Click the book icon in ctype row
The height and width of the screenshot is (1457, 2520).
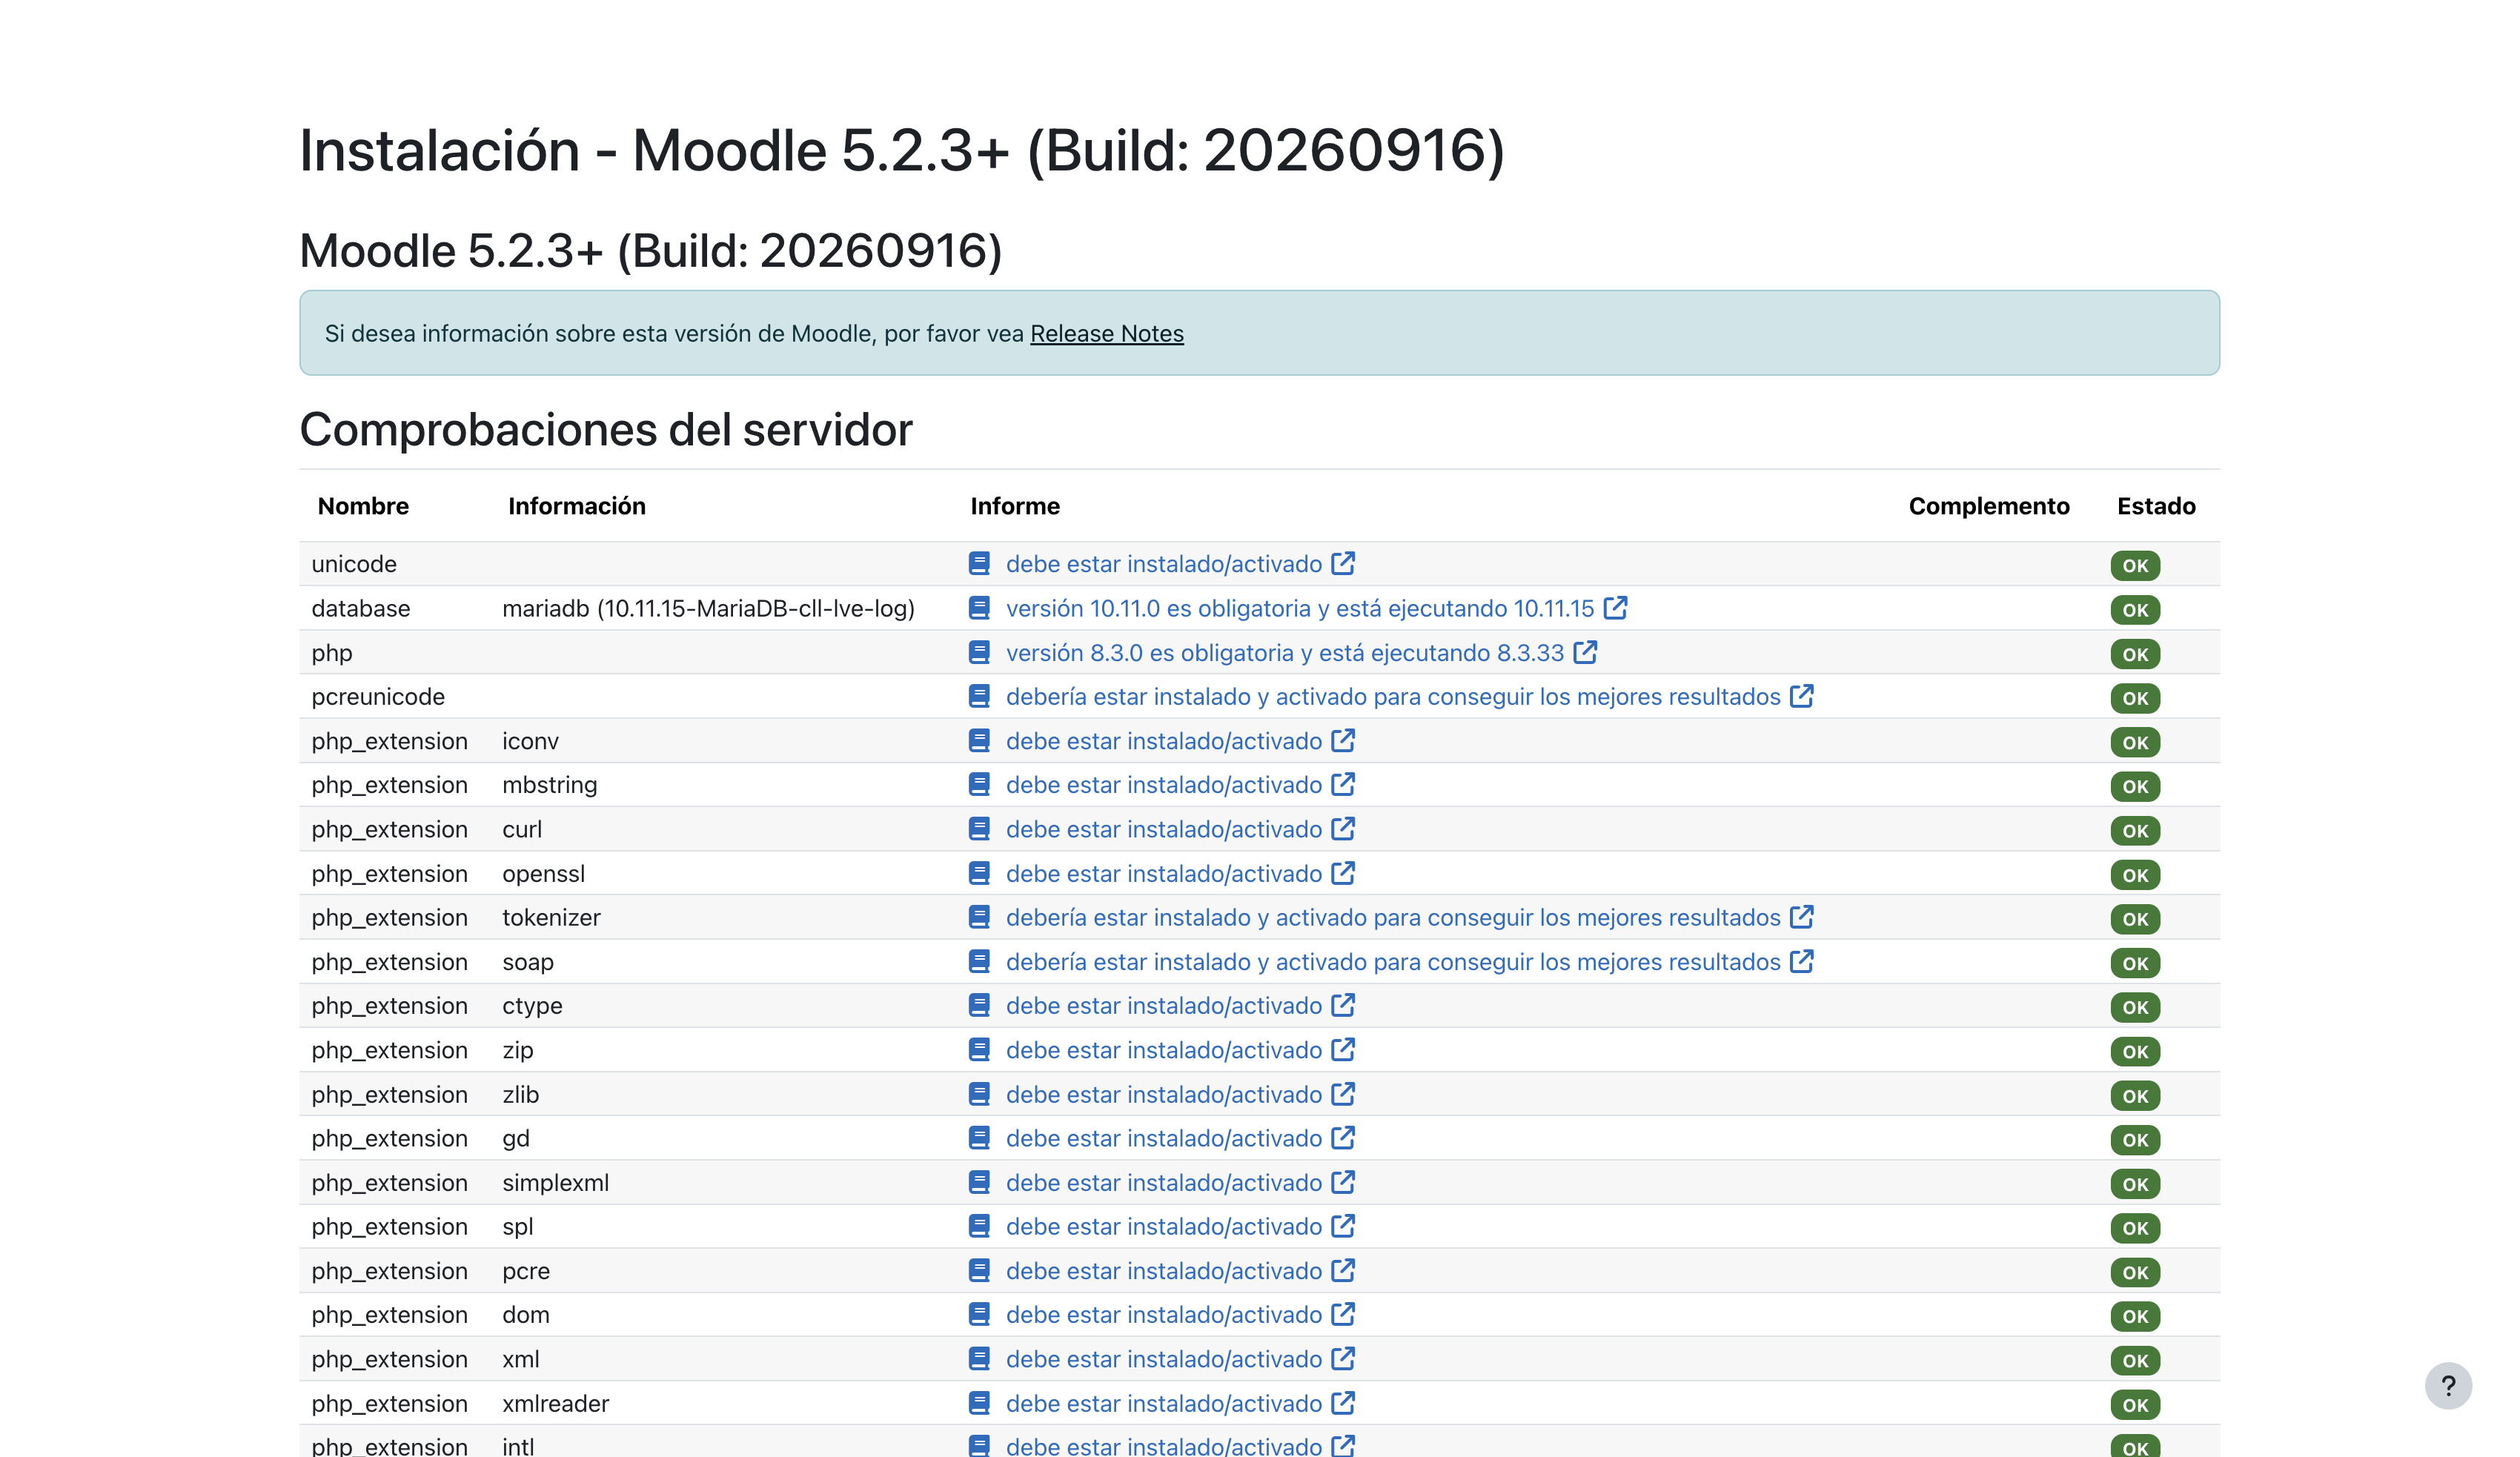pyautogui.click(x=979, y=1006)
